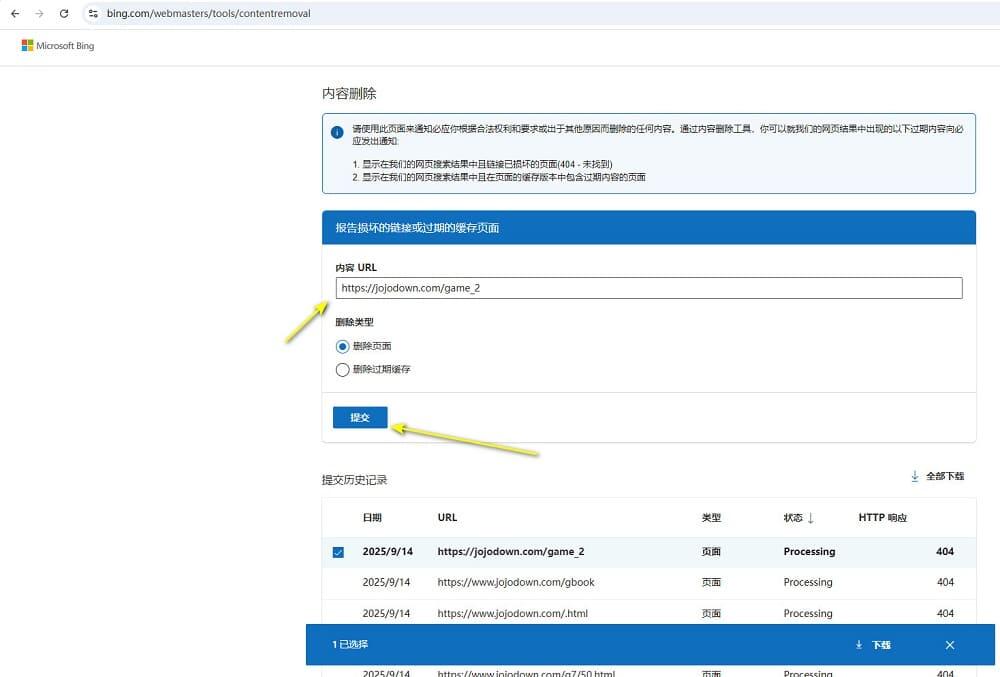Select the 删除过期缓存 radio button
1000x677 pixels.
point(342,370)
